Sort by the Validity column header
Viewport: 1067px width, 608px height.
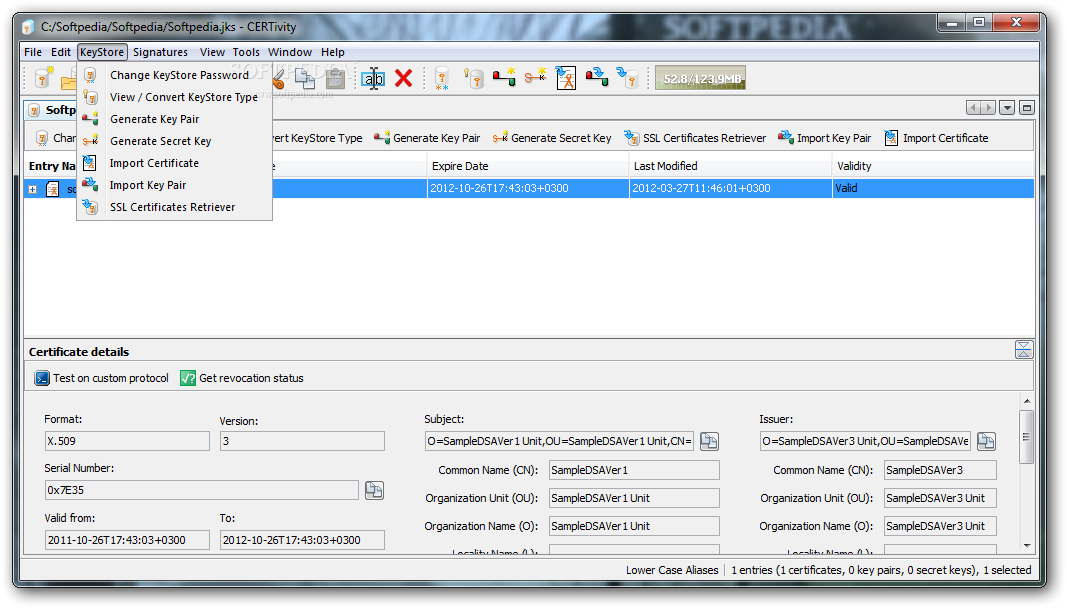coord(933,166)
